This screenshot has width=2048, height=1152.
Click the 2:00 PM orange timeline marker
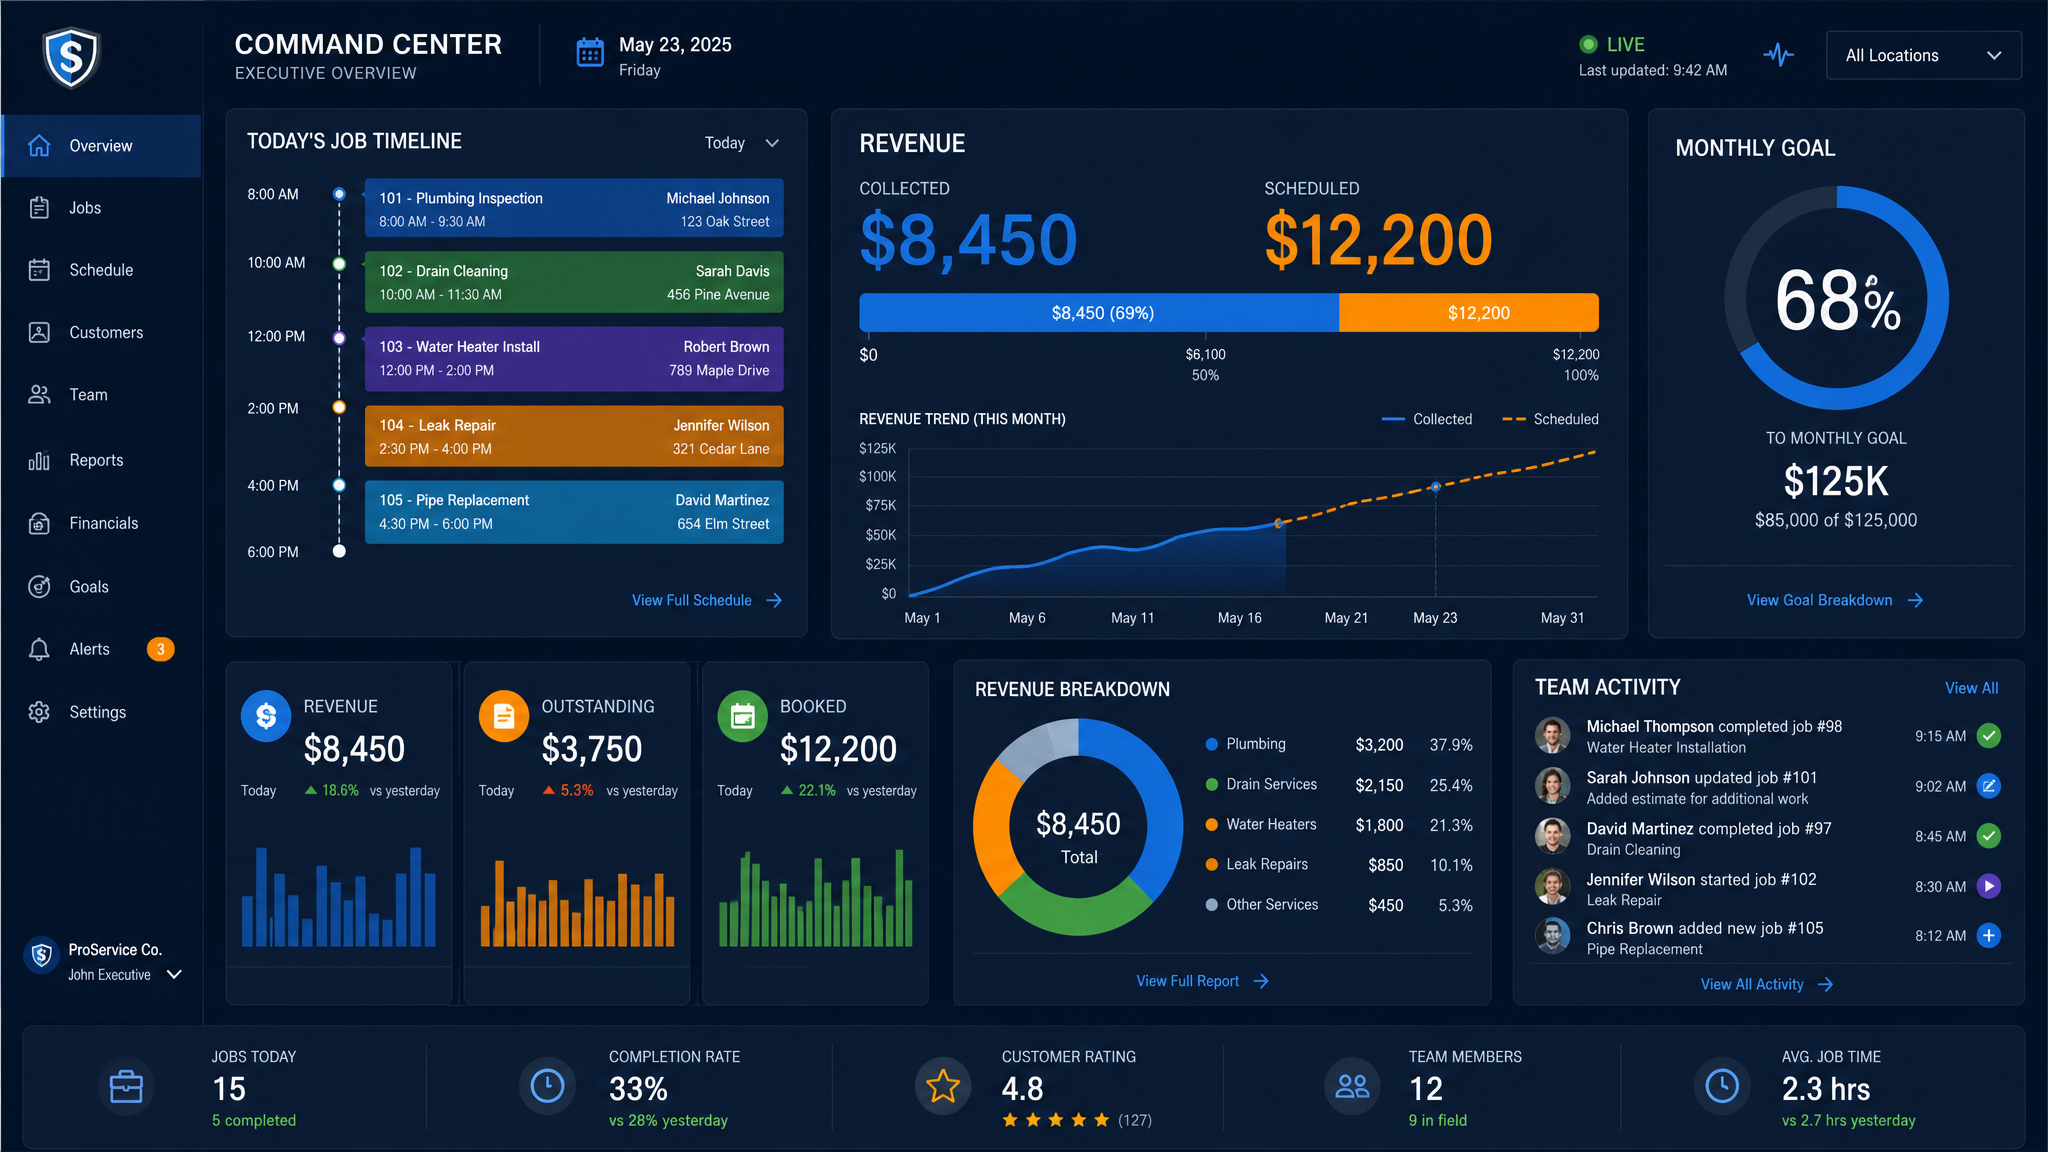point(339,407)
